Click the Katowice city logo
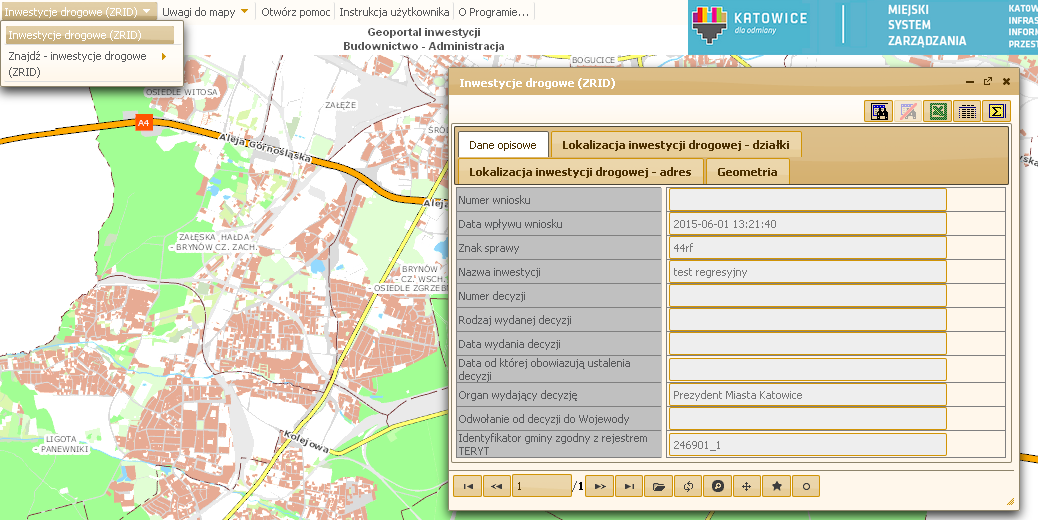 pyautogui.click(x=749, y=24)
